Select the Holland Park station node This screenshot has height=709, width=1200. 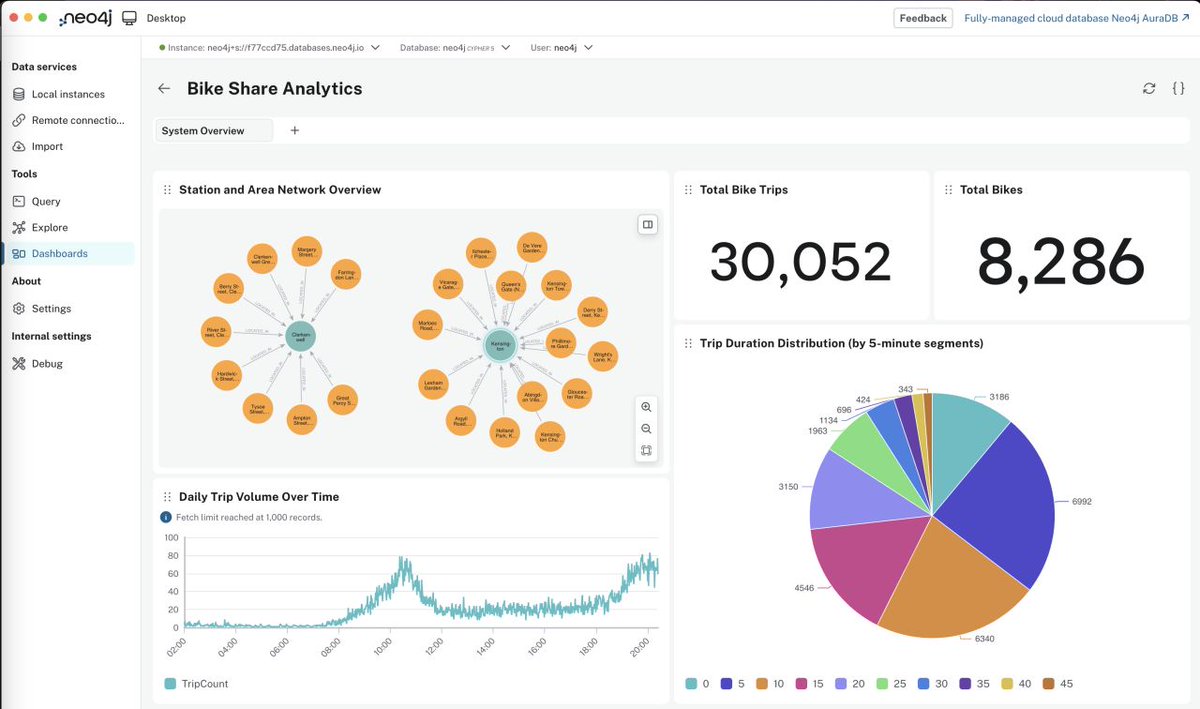pyautogui.click(x=504, y=433)
